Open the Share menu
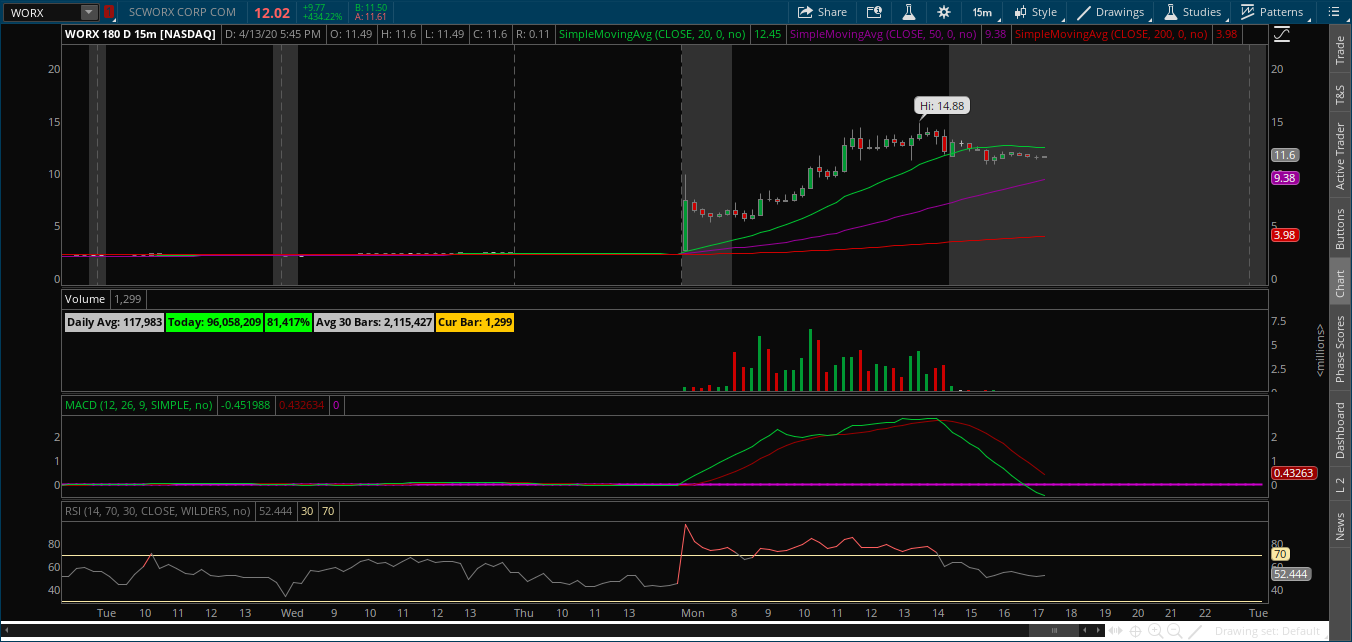The height and width of the screenshot is (642, 1352). tap(822, 12)
